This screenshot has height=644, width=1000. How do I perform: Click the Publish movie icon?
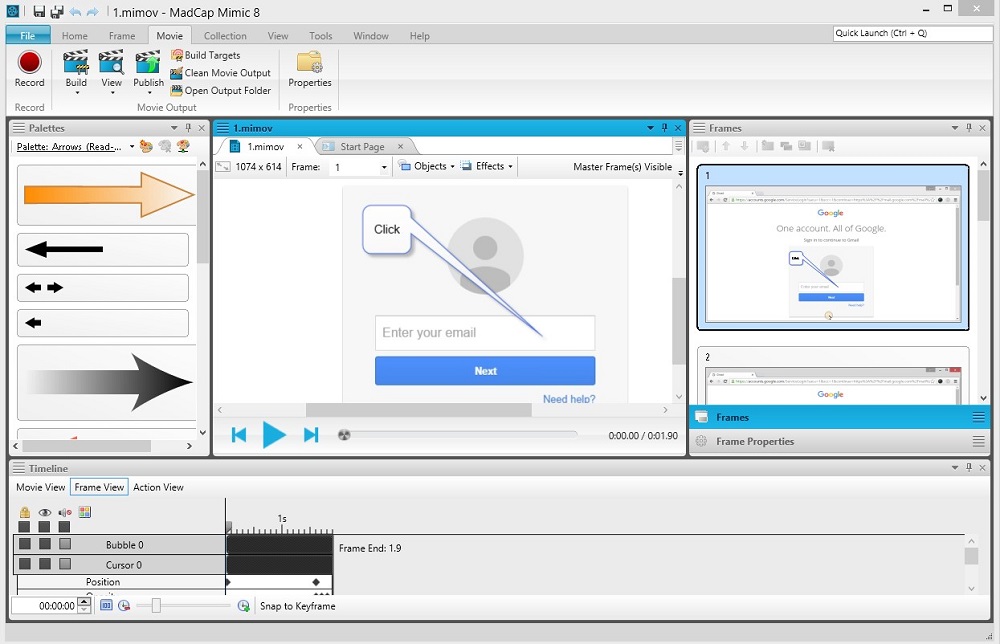(x=148, y=62)
